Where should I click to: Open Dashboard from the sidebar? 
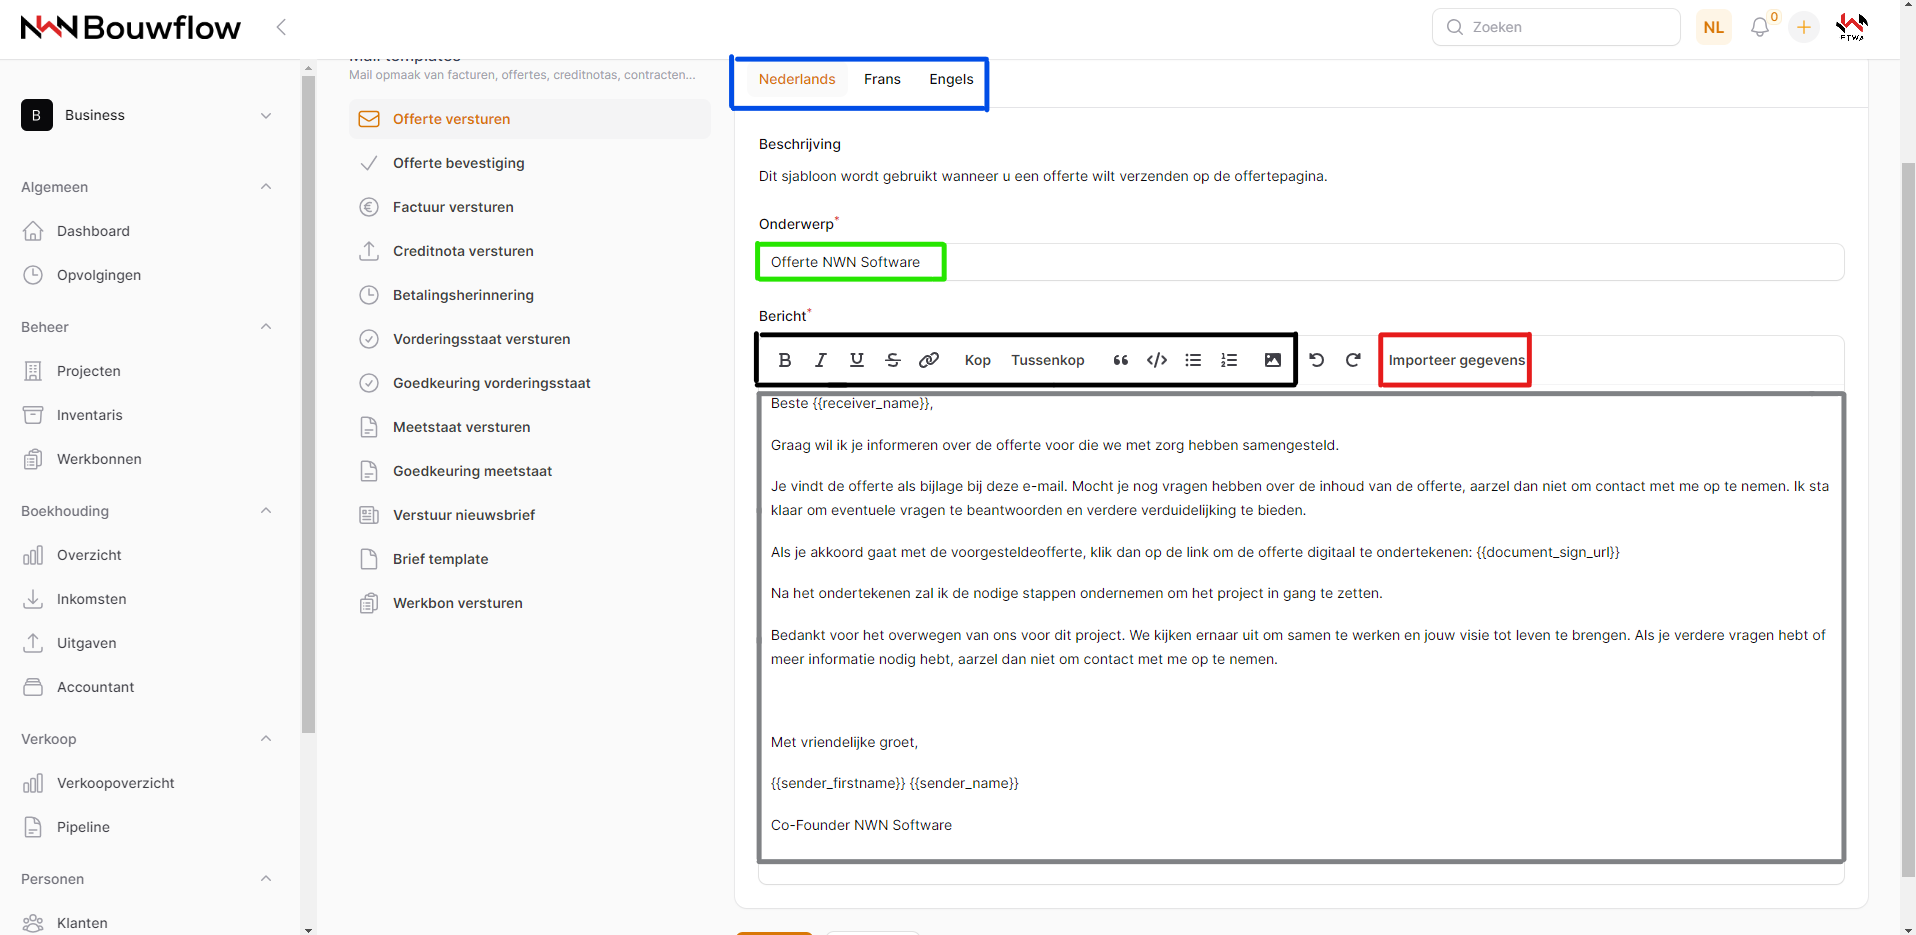point(93,231)
